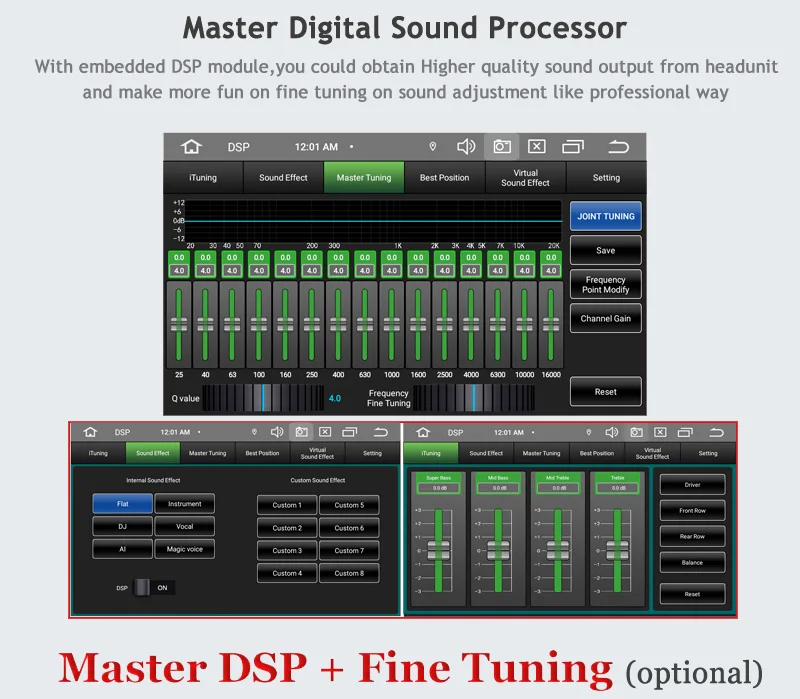
Task: Select the Custom 5 sound effect preset
Action: click(349, 505)
